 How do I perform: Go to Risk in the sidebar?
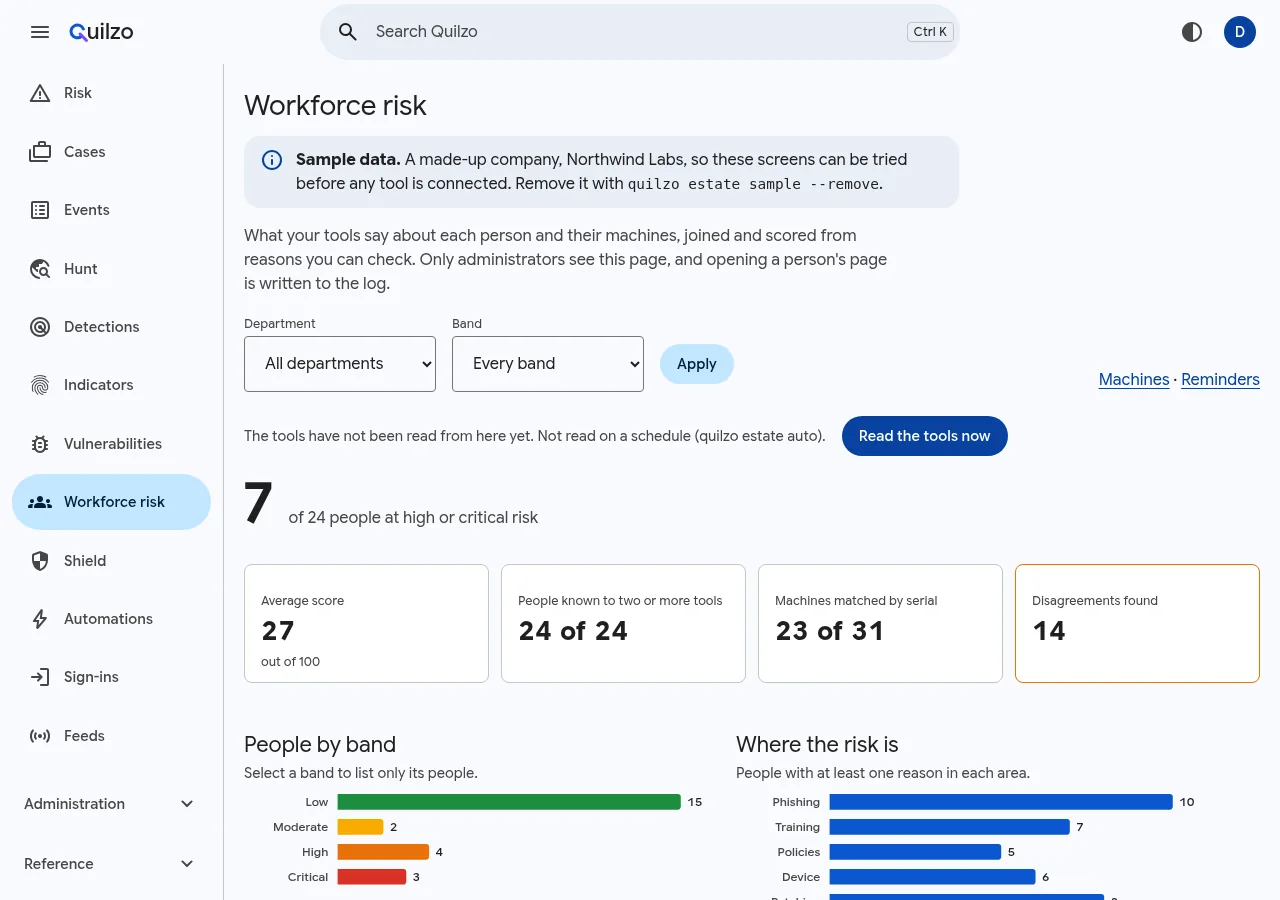point(111,93)
